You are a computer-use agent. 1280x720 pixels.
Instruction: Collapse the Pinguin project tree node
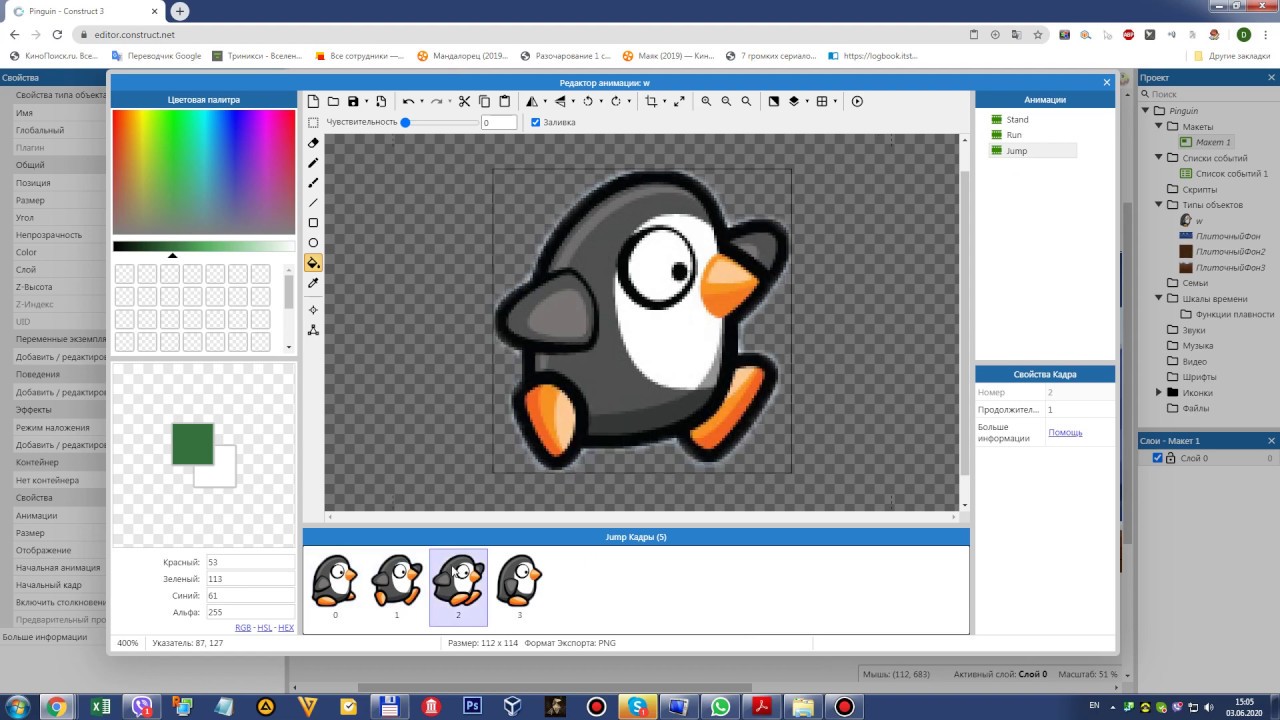click(x=1147, y=111)
